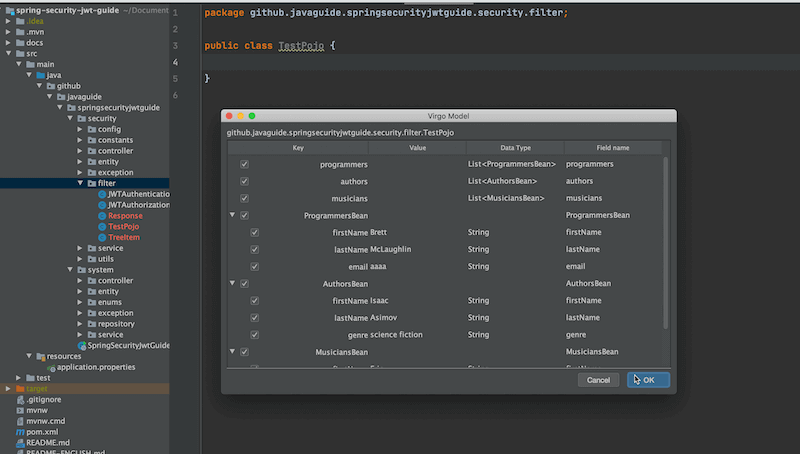This screenshot has width=800, height=454.
Task: Collapse the ProgrammersBean tree node
Action: tap(233, 215)
